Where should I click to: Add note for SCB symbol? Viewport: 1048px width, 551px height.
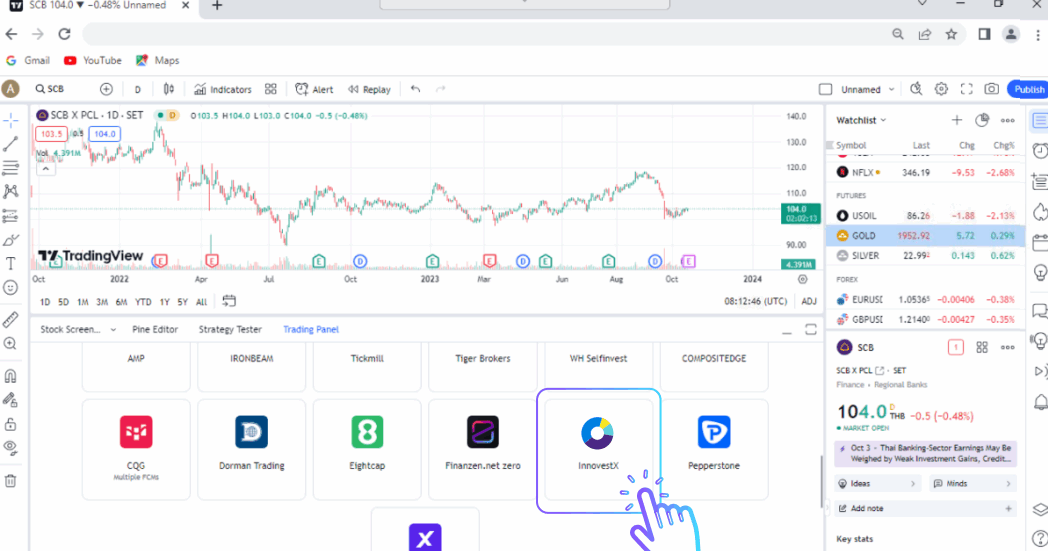(926, 509)
